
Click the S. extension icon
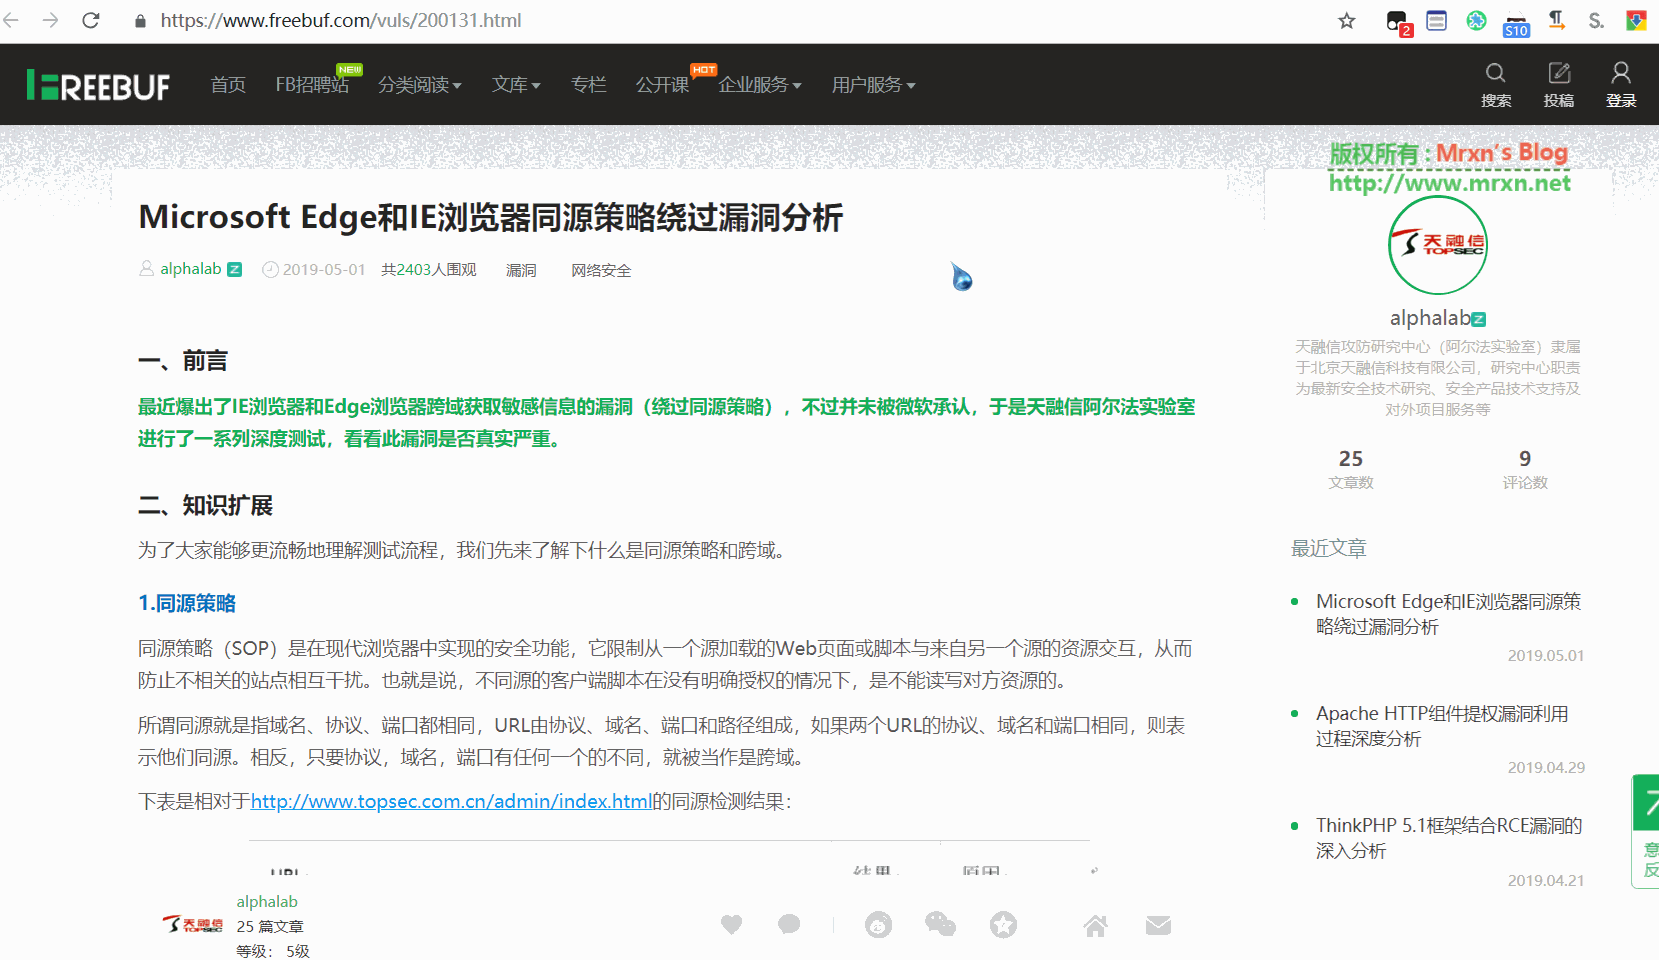click(1596, 20)
